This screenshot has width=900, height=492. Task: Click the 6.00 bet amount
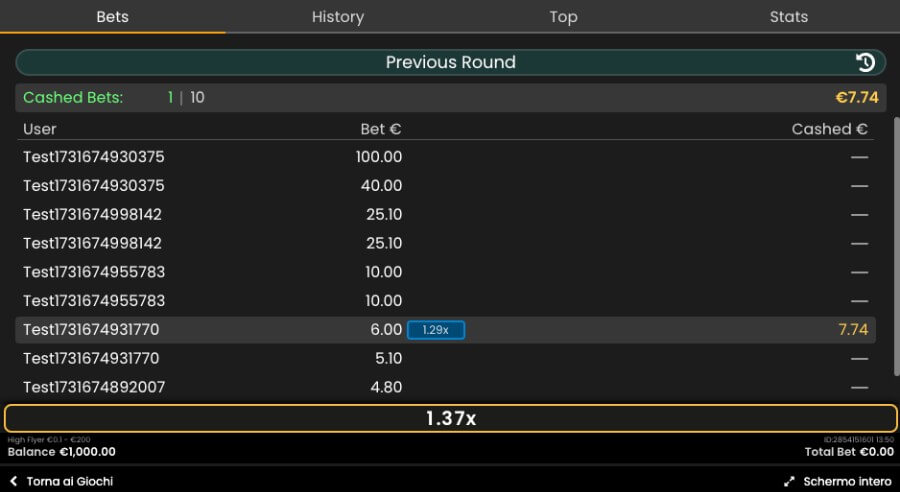[x=386, y=330]
